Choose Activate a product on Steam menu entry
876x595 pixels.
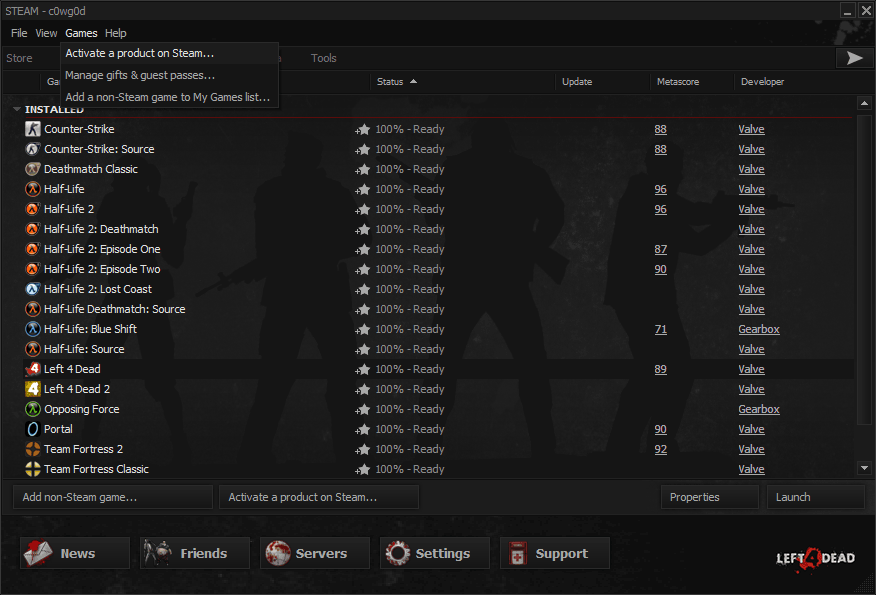click(x=169, y=53)
